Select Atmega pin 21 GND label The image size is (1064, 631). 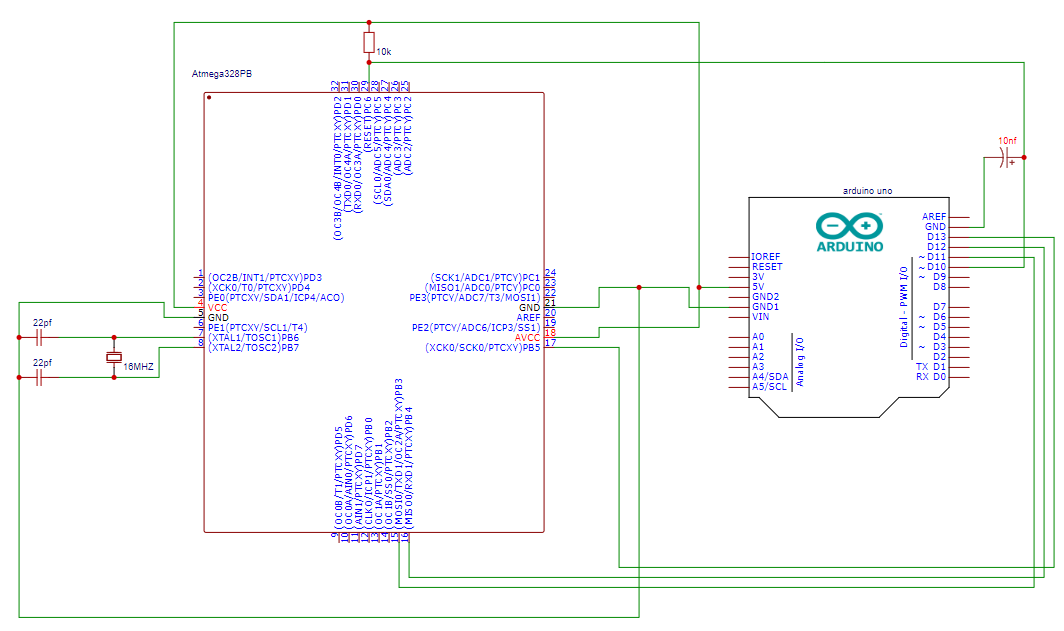pos(529,307)
